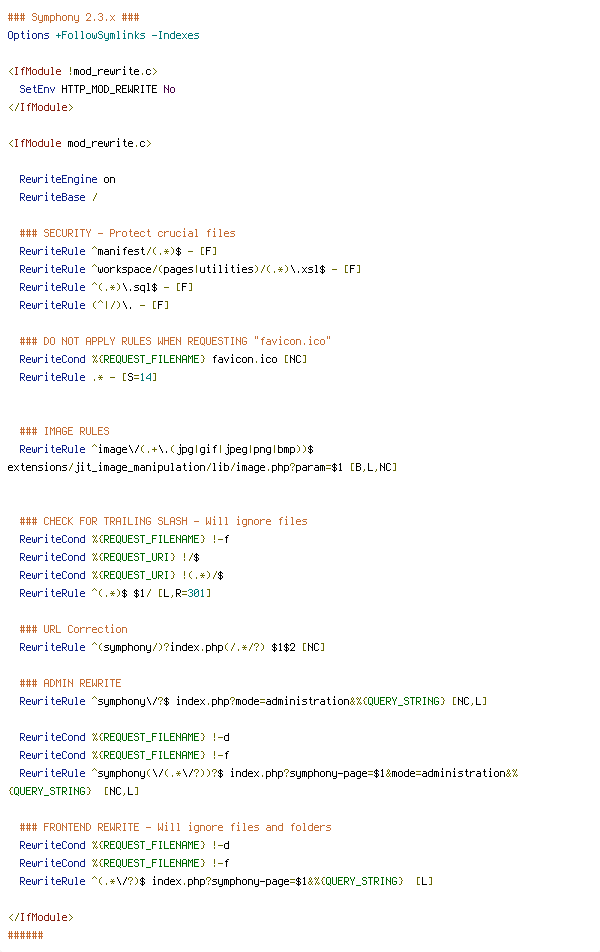
Task: Click the jit_image_manipulation/lib/image.php line
Action: (x=202, y=468)
